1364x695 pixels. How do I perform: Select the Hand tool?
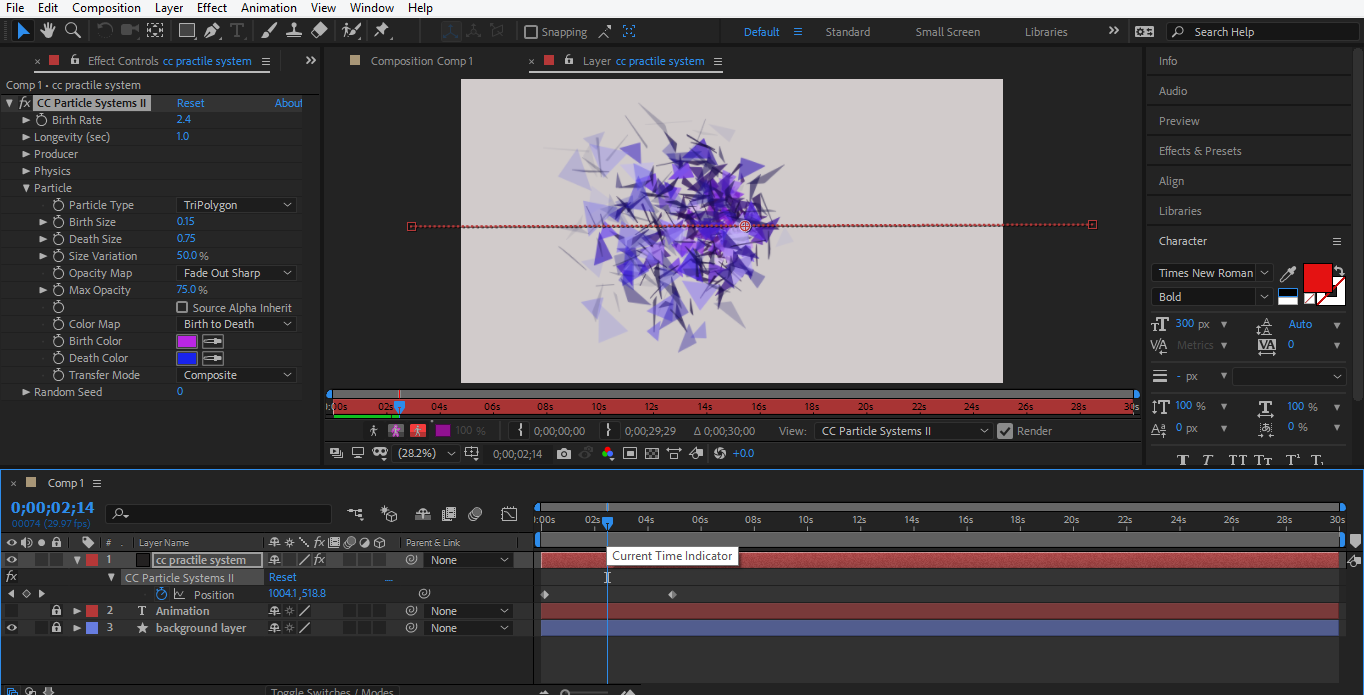click(48, 31)
